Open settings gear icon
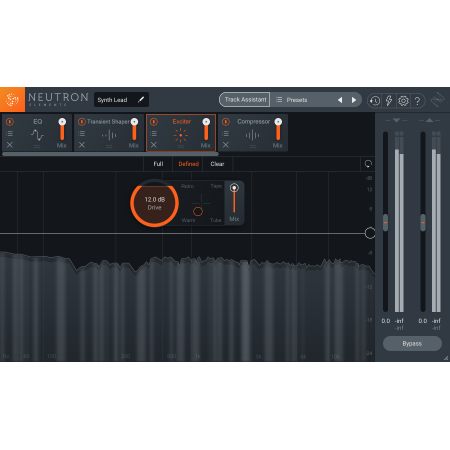The width and height of the screenshot is (450, 450). point(403,100)
